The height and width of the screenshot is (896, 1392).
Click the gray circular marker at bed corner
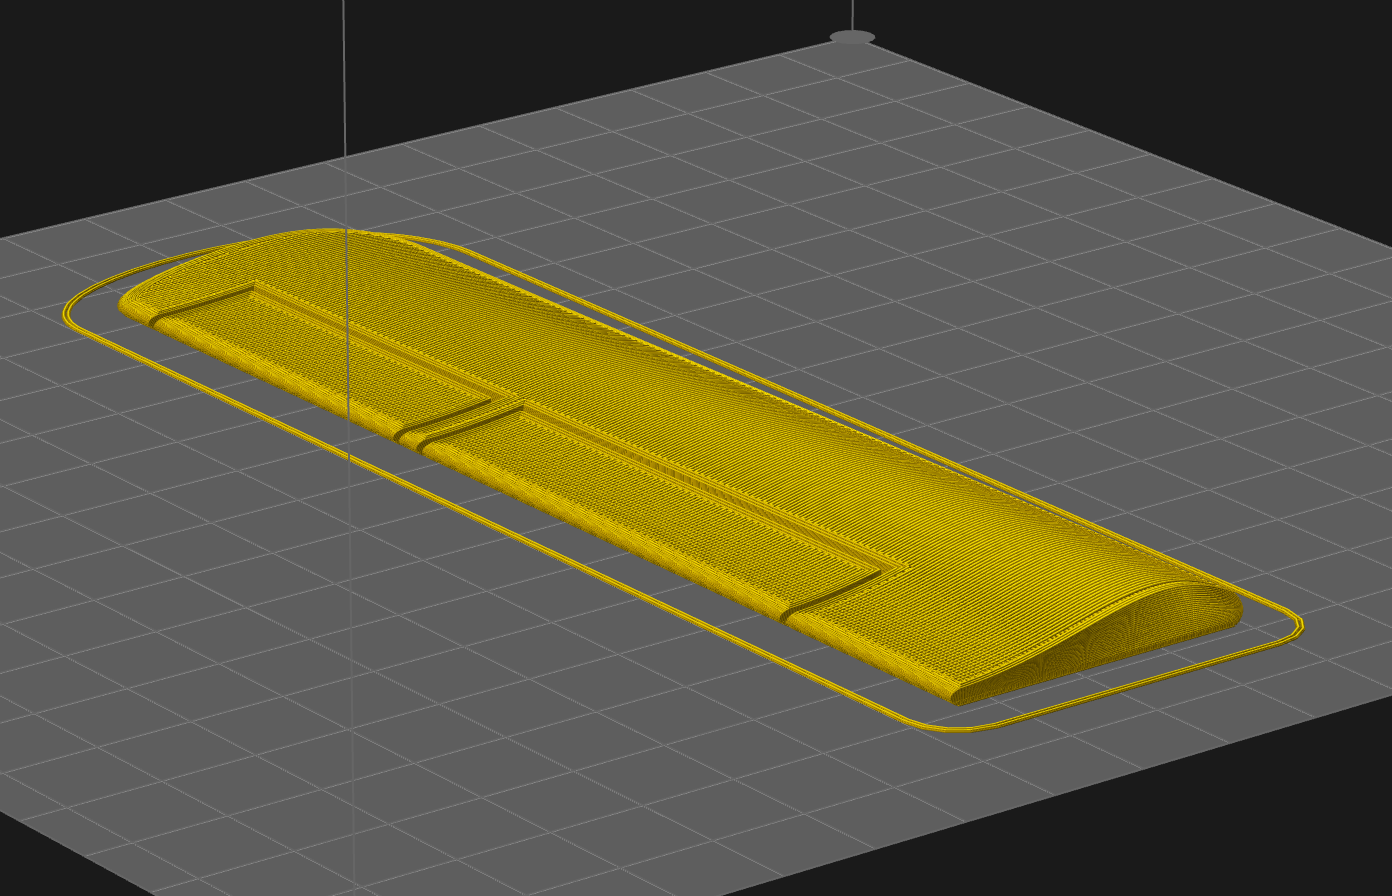pyautogui.click(x=852, y=37)
